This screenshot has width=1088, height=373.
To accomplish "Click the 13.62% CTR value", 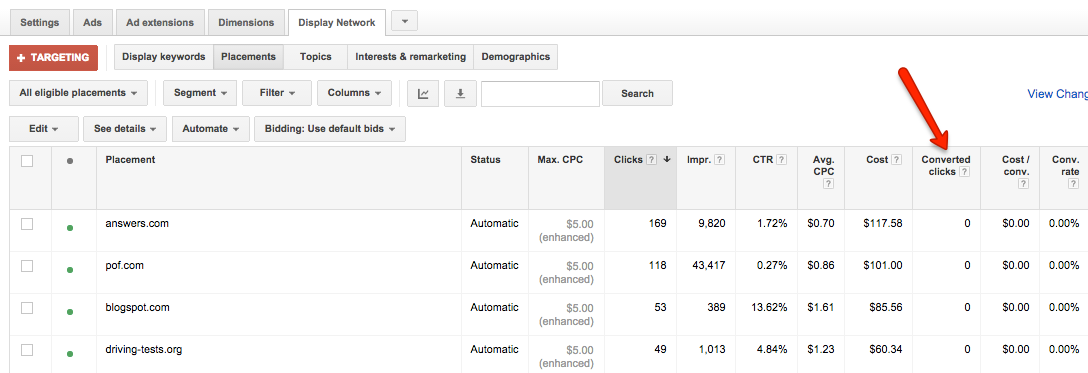I will pos(769,307).
